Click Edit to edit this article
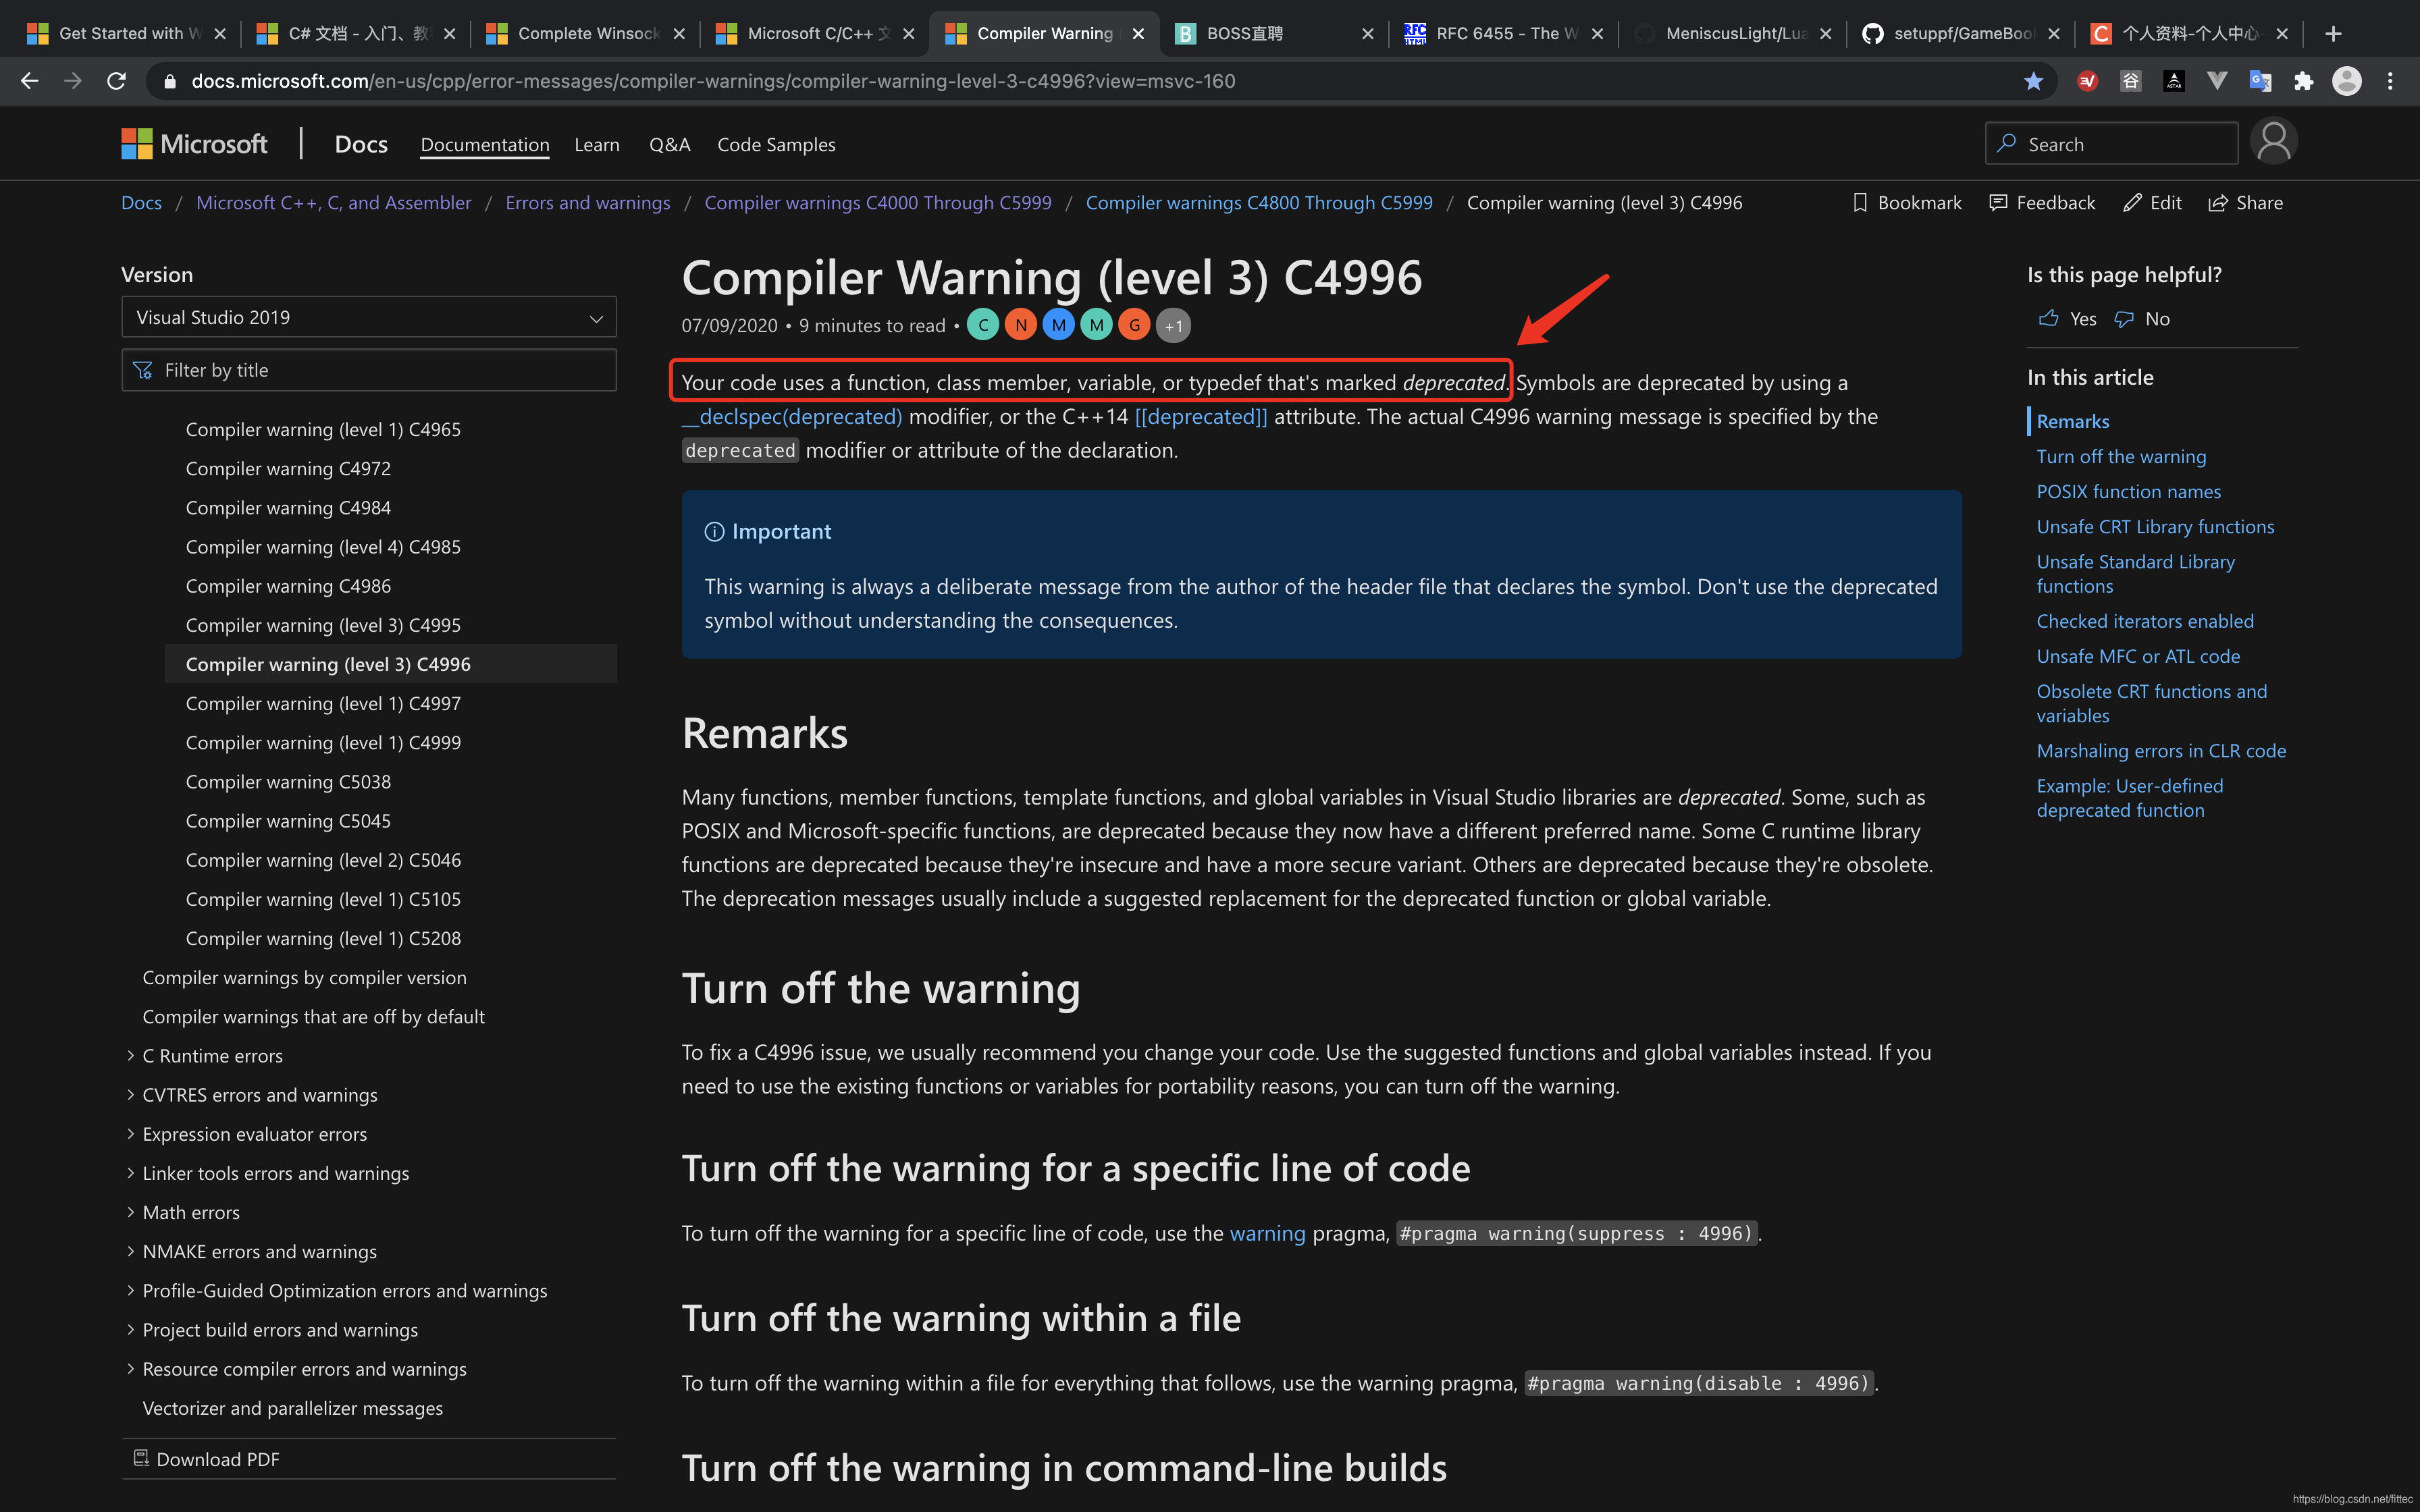The image size is (2420, 1512). point(2153,203)
